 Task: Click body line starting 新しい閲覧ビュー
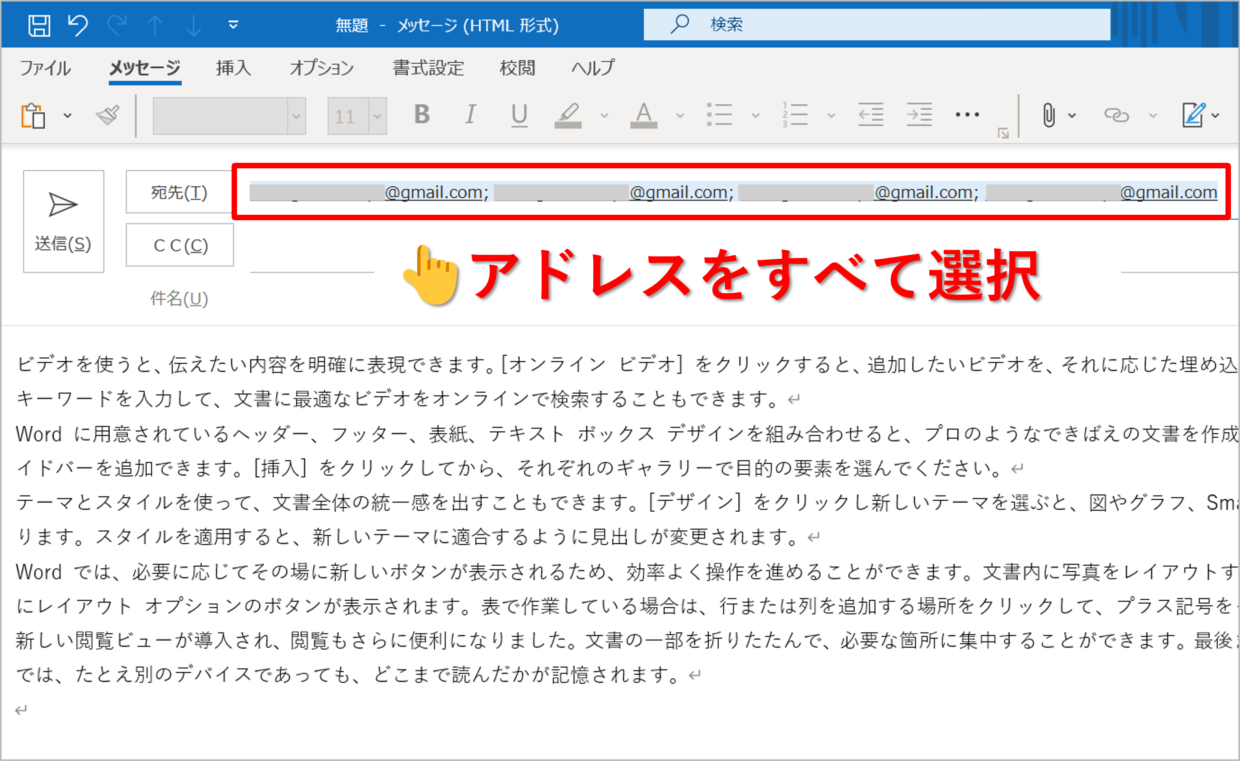628,639
